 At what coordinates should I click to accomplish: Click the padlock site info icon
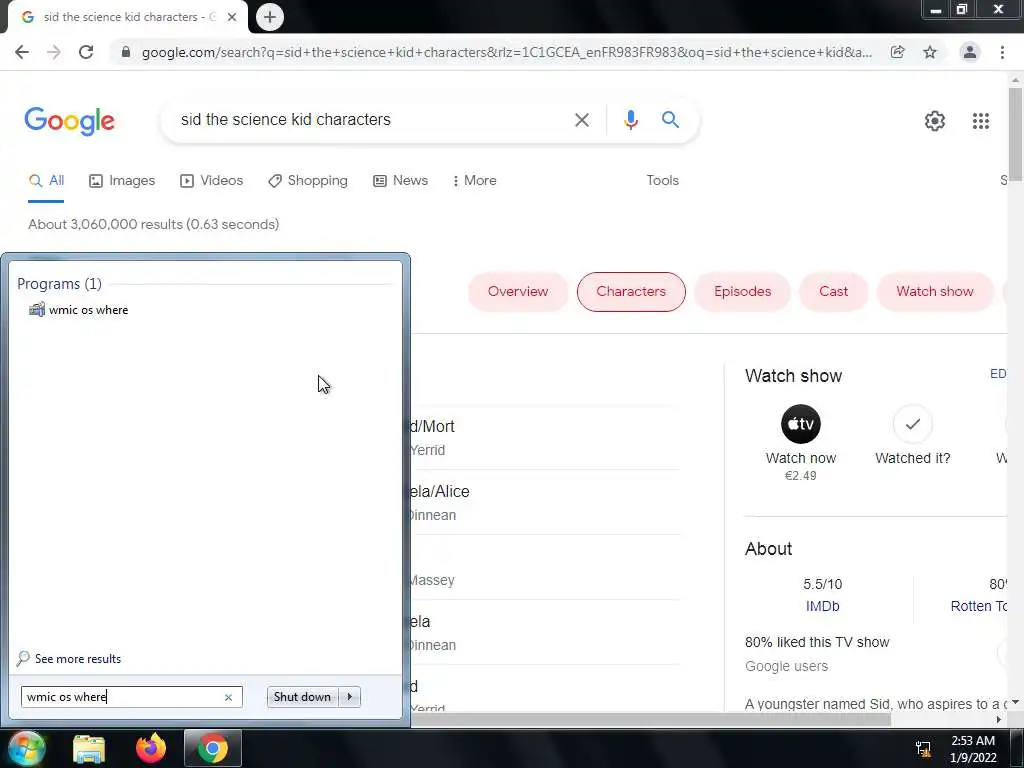coord(126,52)
